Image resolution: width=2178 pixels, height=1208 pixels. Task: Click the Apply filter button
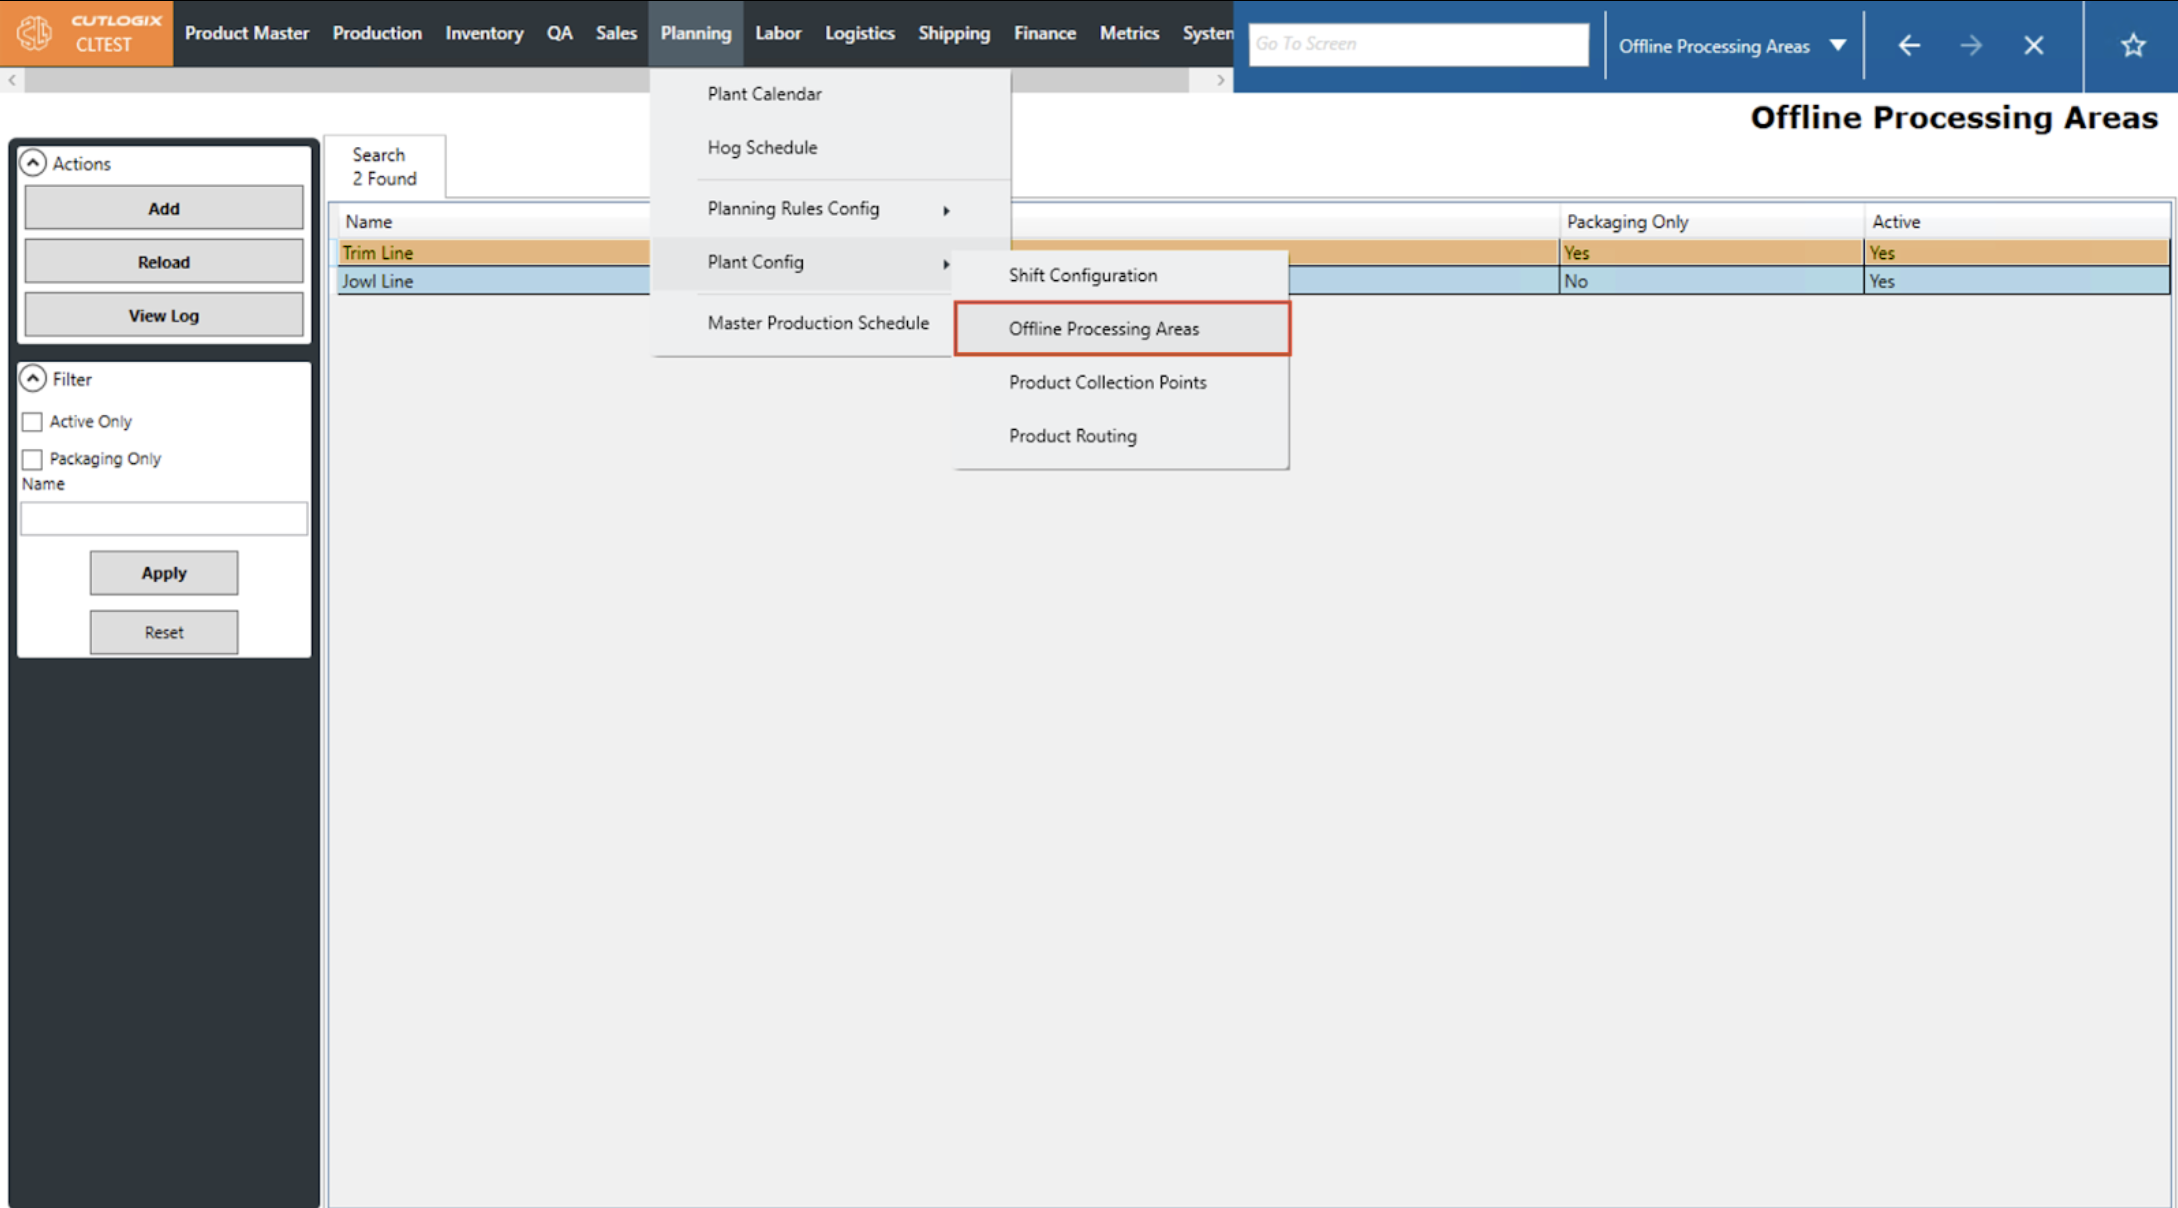pos(164,573)
